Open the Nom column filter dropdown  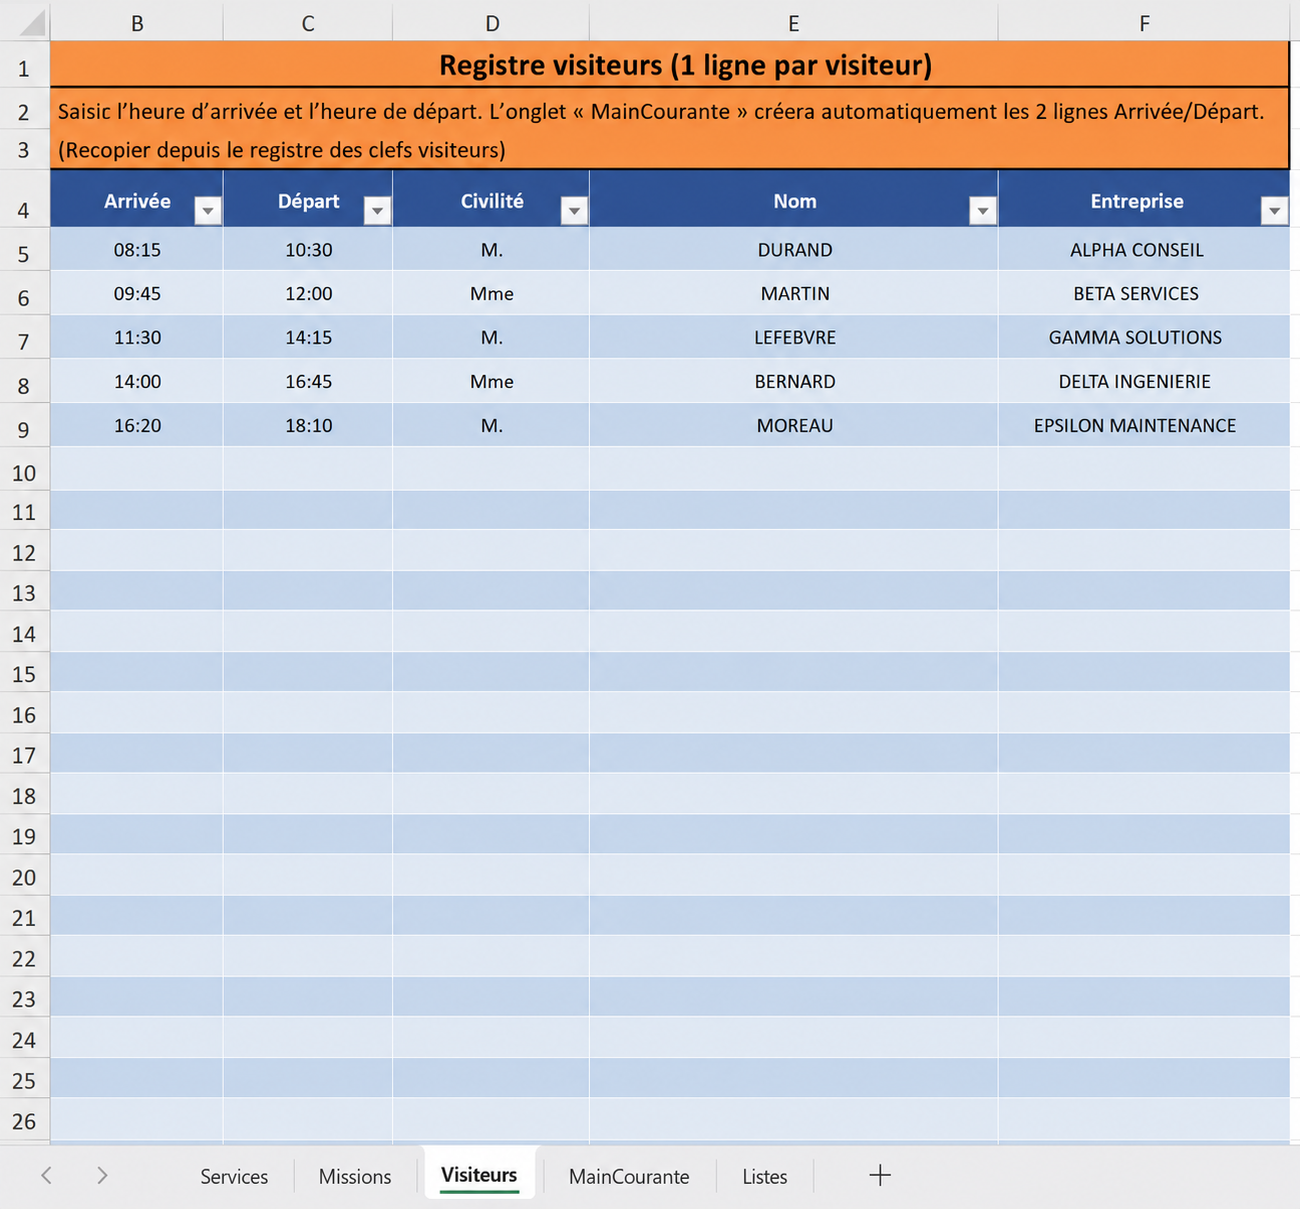[983, 211]
